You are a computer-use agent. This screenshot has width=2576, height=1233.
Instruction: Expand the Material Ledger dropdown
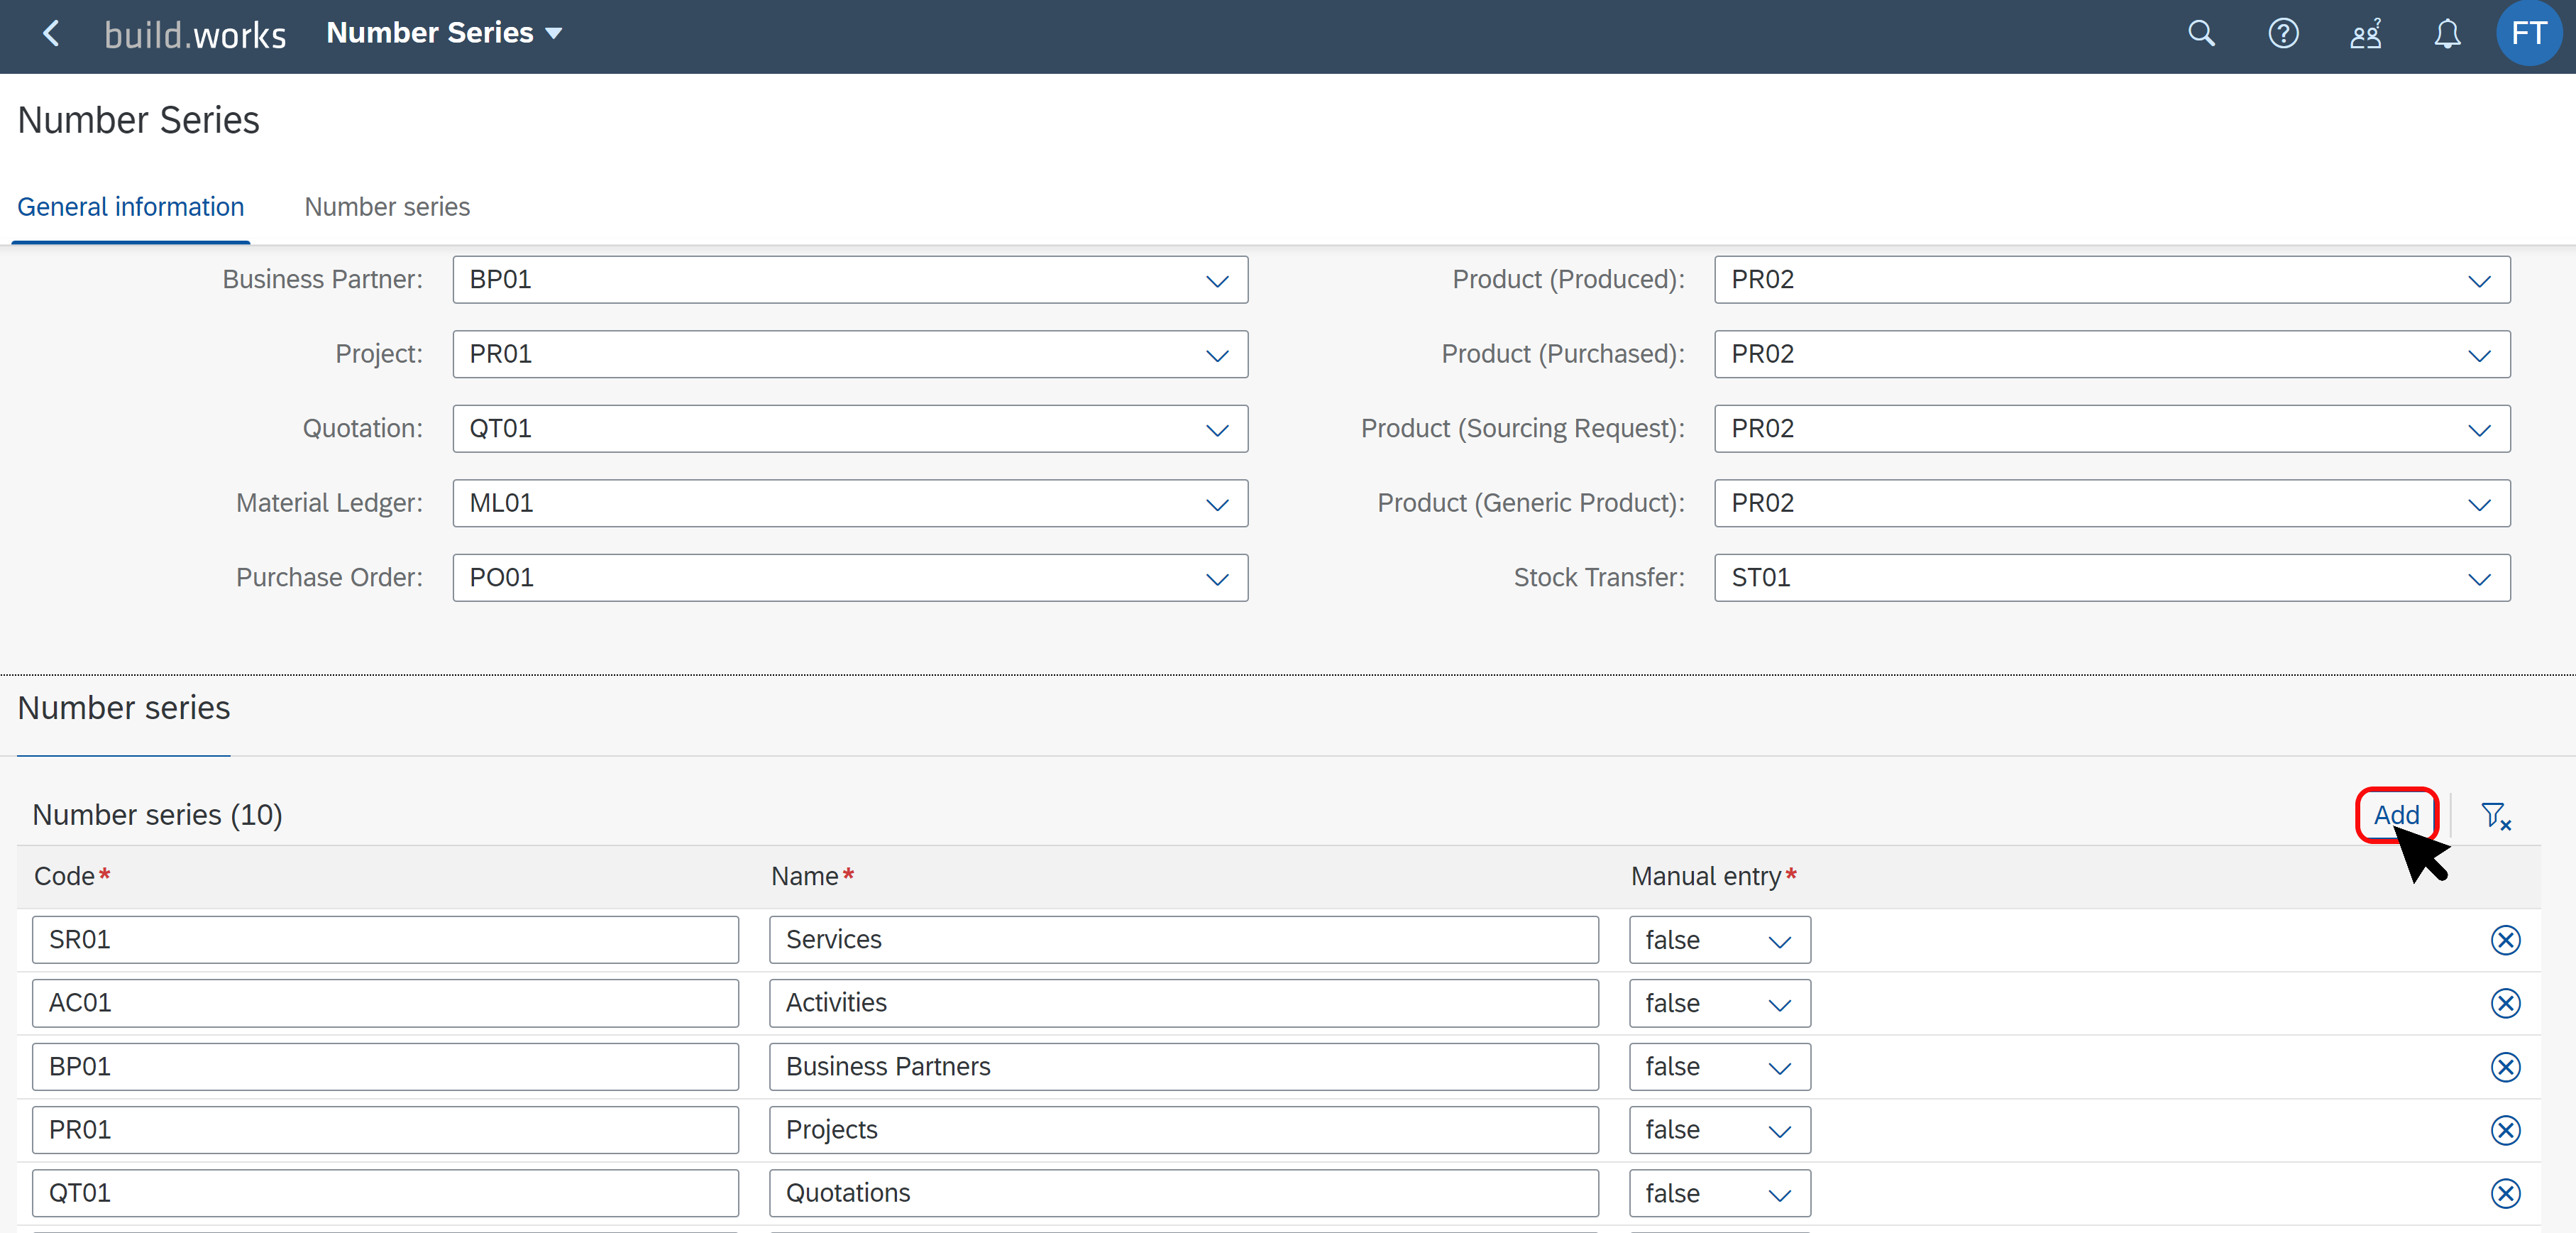pyautogui.click(x=1217, y=504)
